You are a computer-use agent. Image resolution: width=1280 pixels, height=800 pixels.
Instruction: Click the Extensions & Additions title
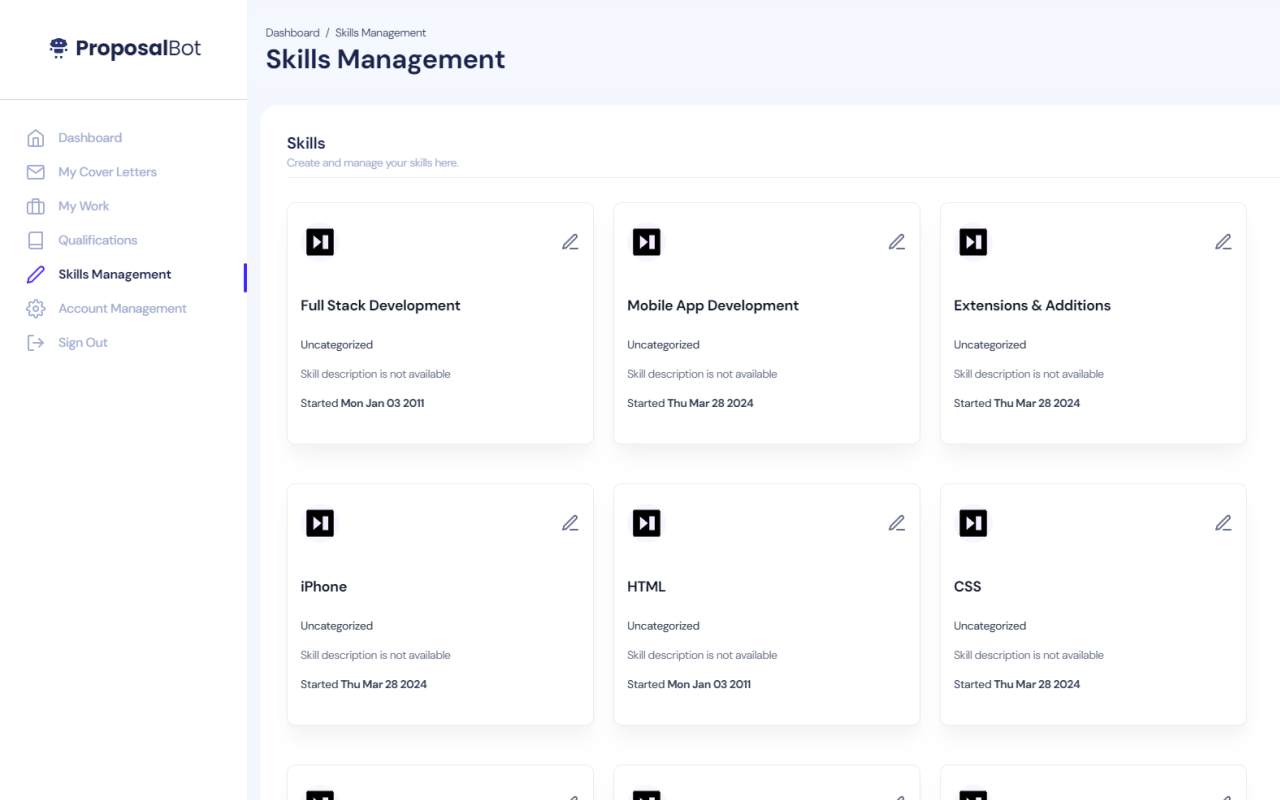tap(1032, 306)
